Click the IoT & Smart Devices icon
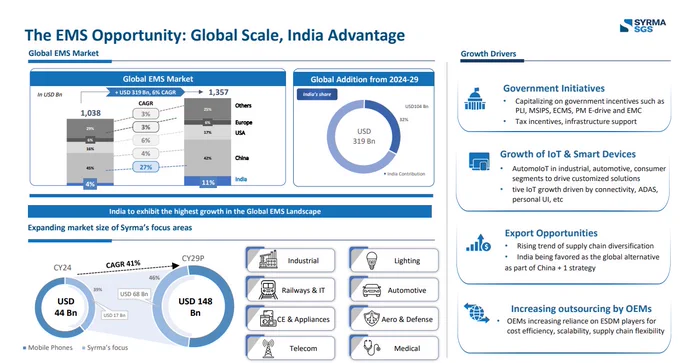The image size is (680, 363). pyautogui.click(x=479, y=161)
